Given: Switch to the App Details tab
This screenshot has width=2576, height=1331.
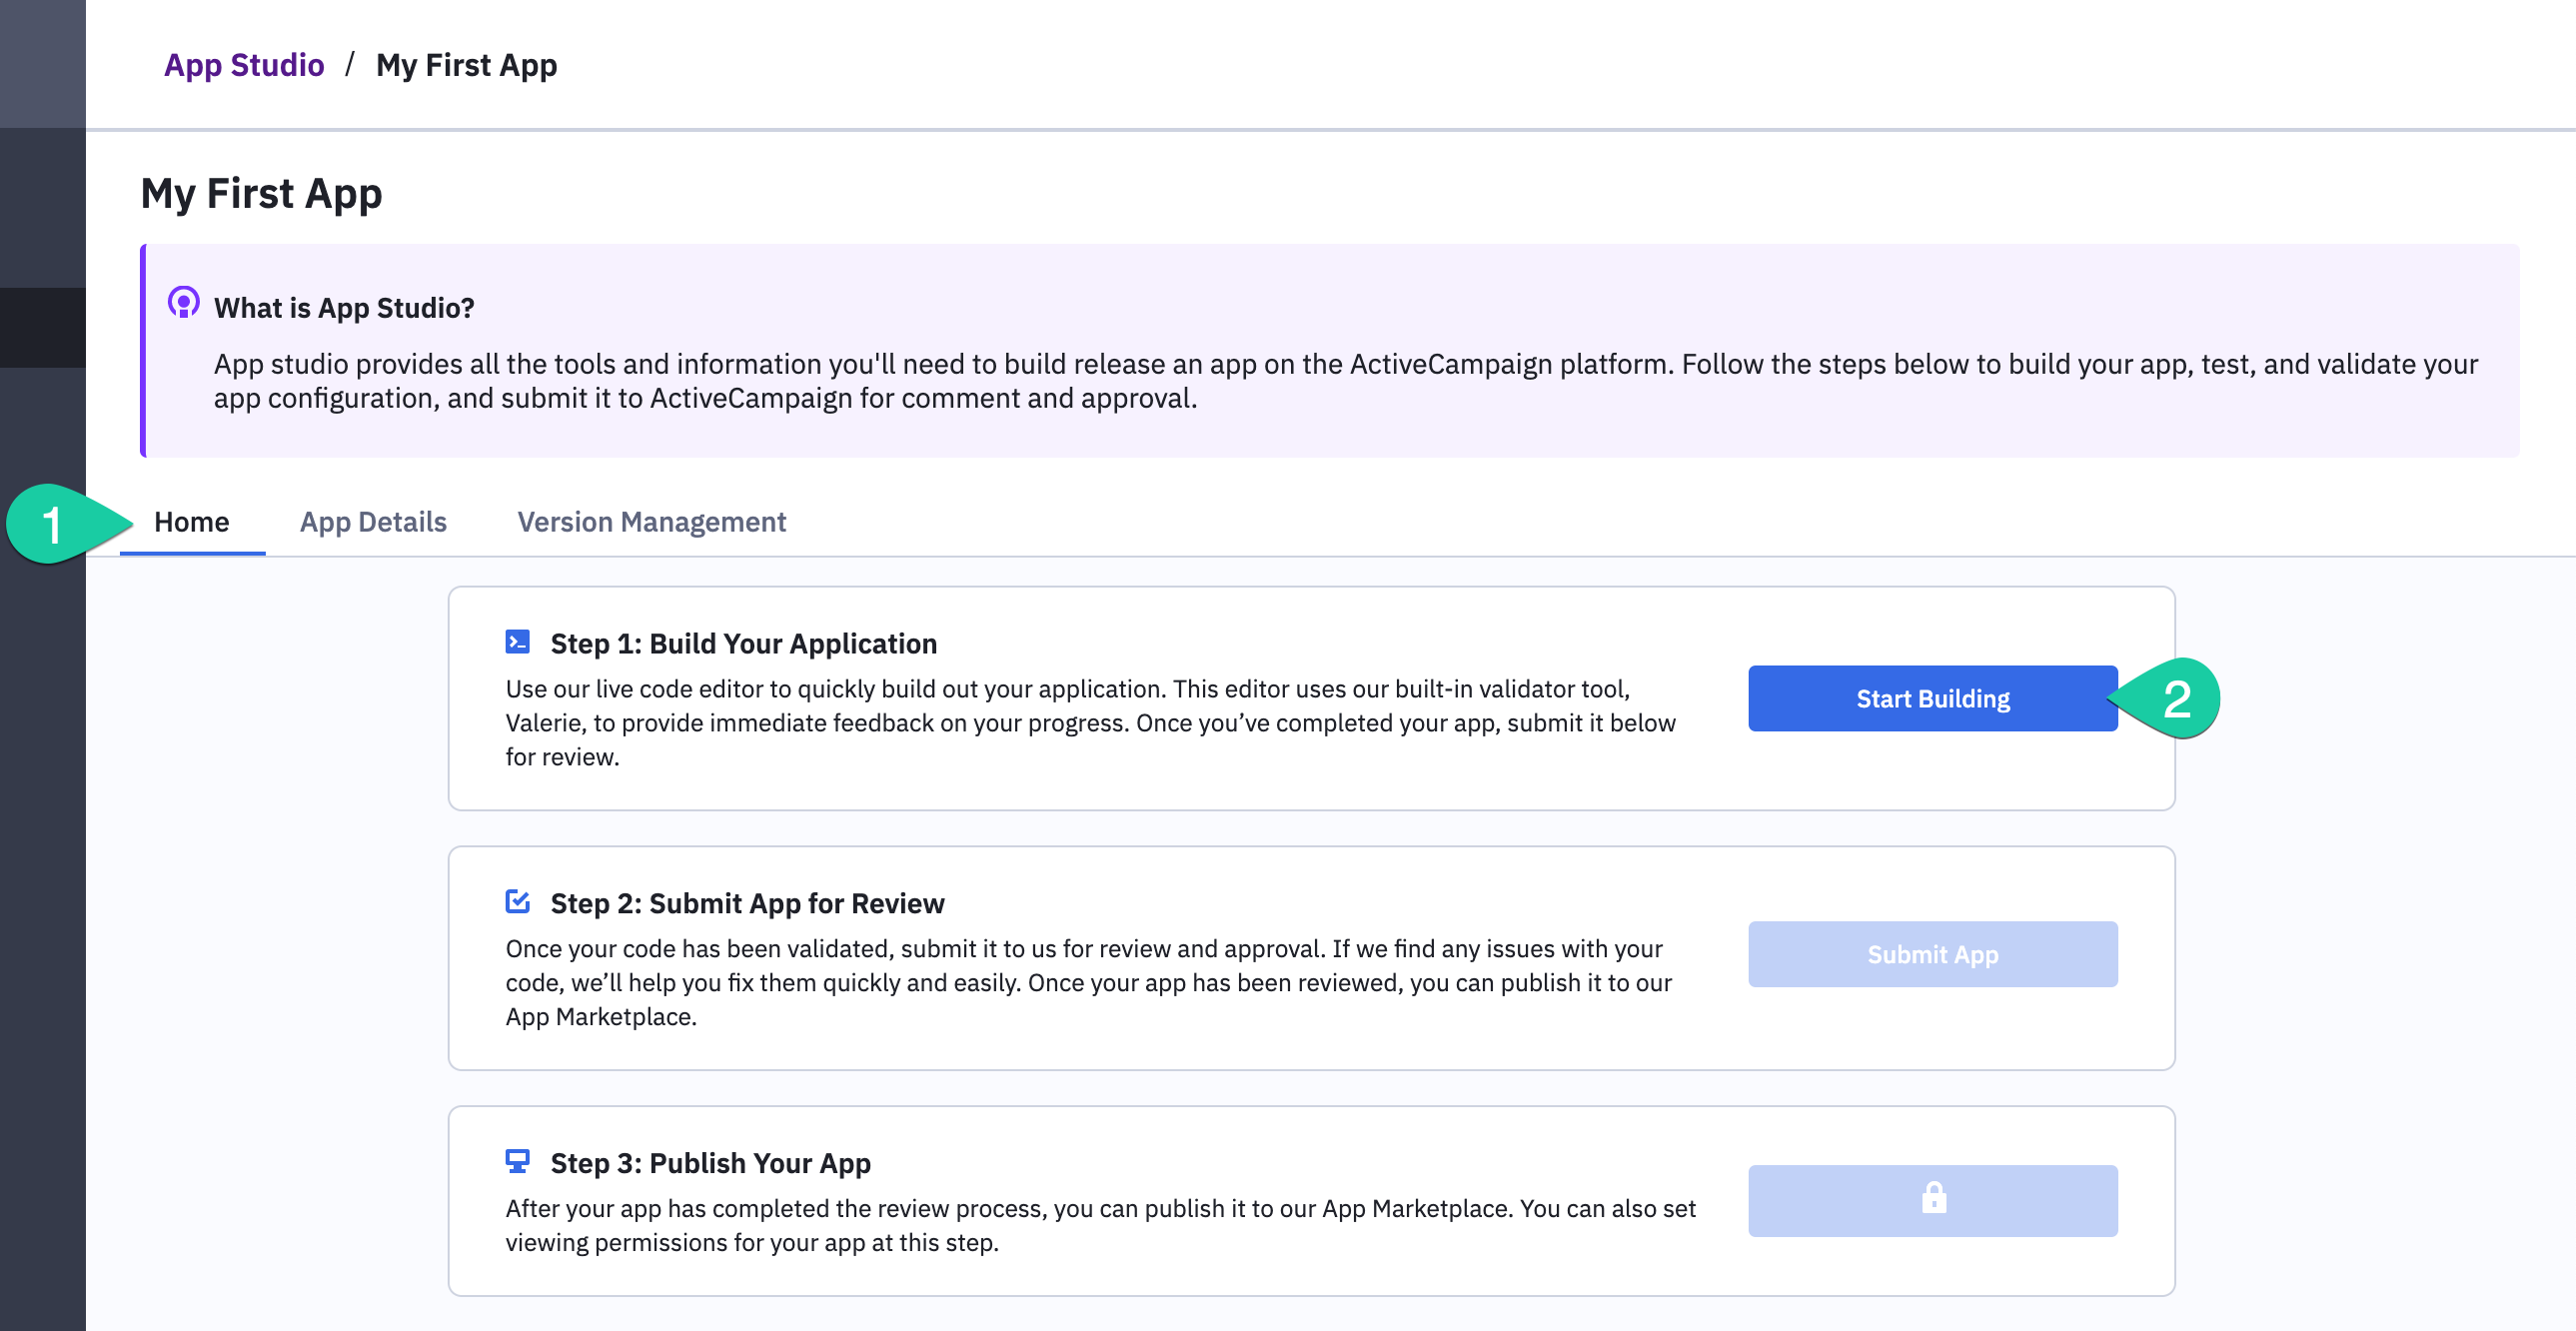Looking at the screenshot, I should pyautogui.click(x=373, y=522).
